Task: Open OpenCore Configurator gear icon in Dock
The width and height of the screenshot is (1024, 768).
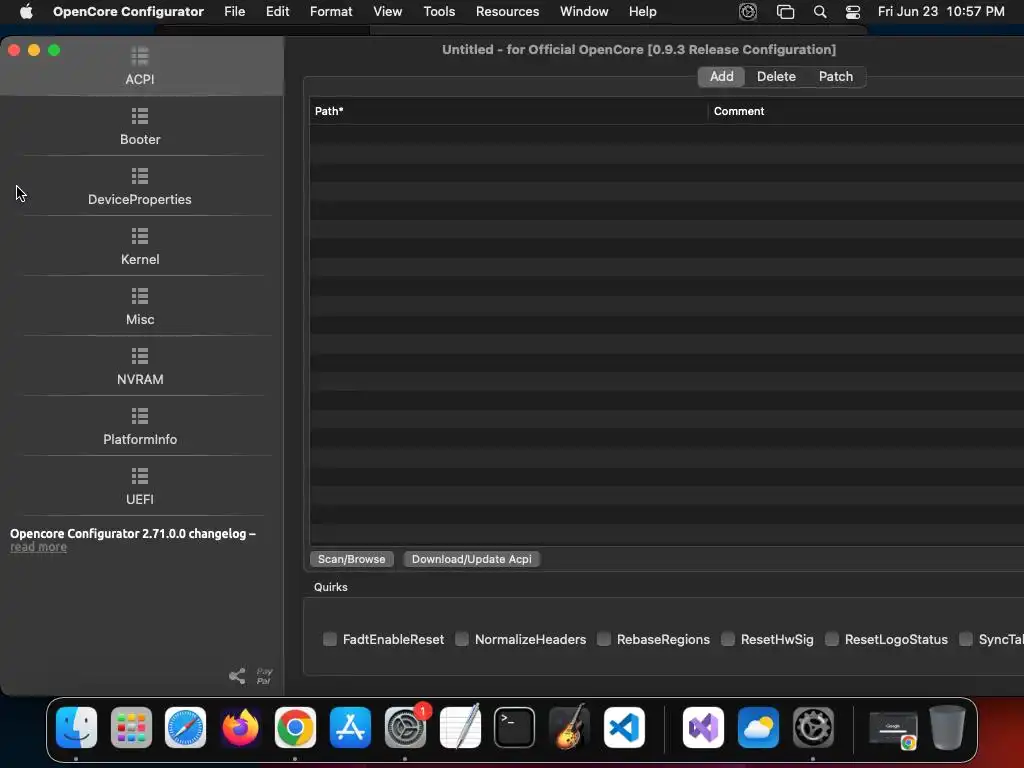Action: click(x=813, y=728)
